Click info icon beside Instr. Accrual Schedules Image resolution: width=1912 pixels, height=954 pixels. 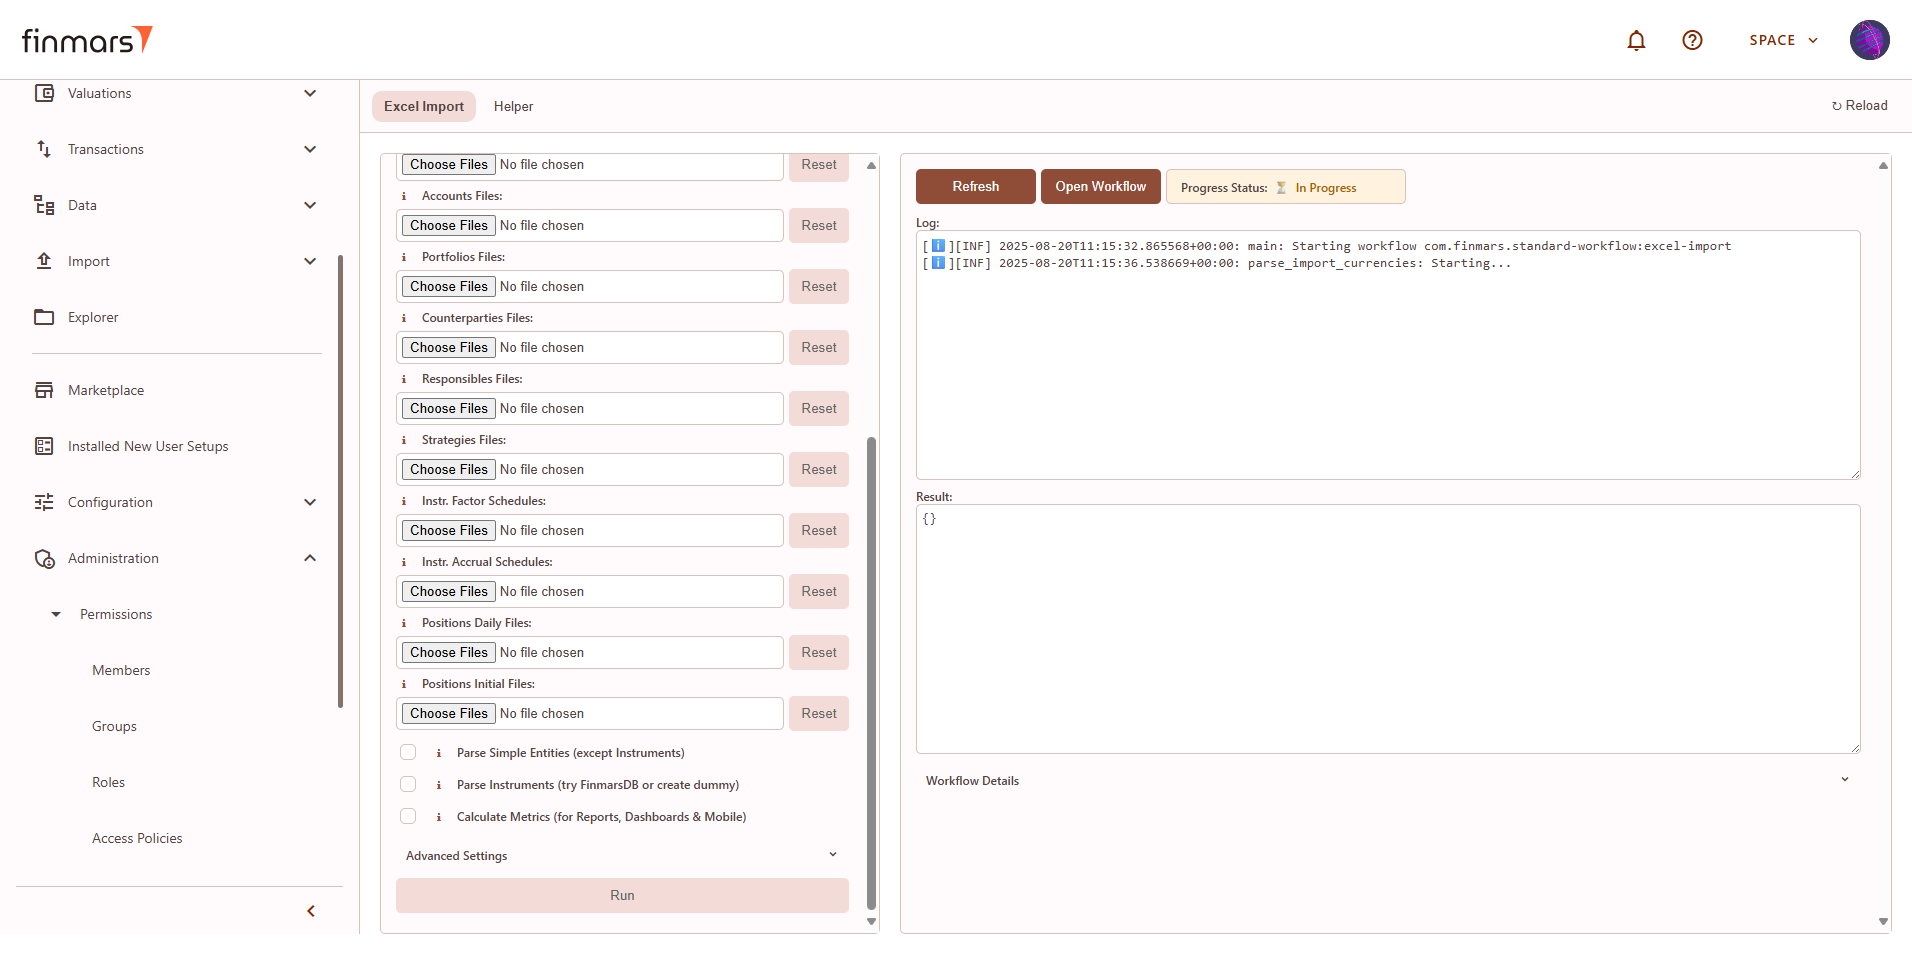[x=404, y=562]
